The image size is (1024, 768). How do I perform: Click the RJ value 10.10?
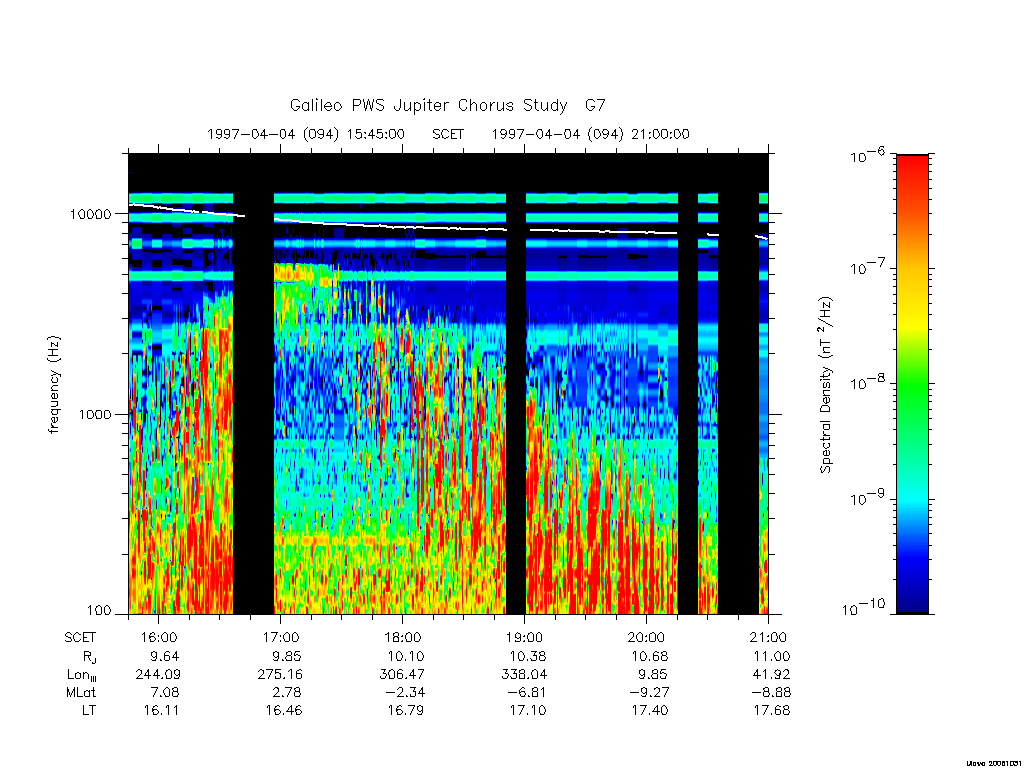pos(406,656)
